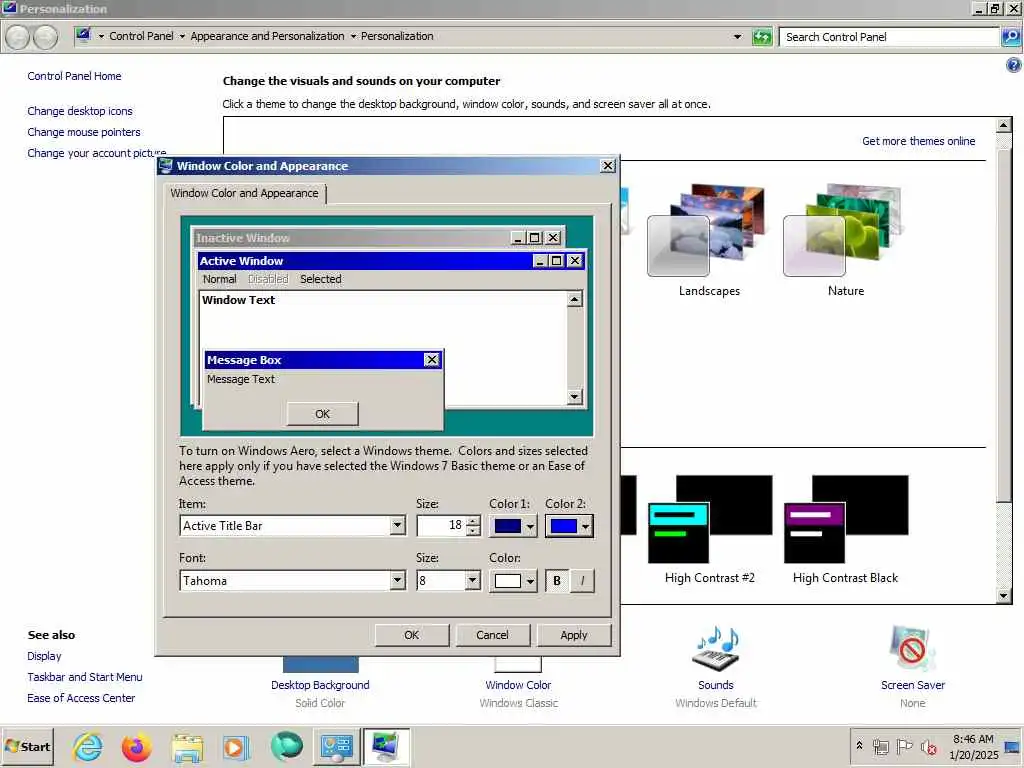Viewport: 1024px width, 768px height.
Task: Open the Control Panel taskbar icon
Action: pyautogui.click(x=336, y=746)
